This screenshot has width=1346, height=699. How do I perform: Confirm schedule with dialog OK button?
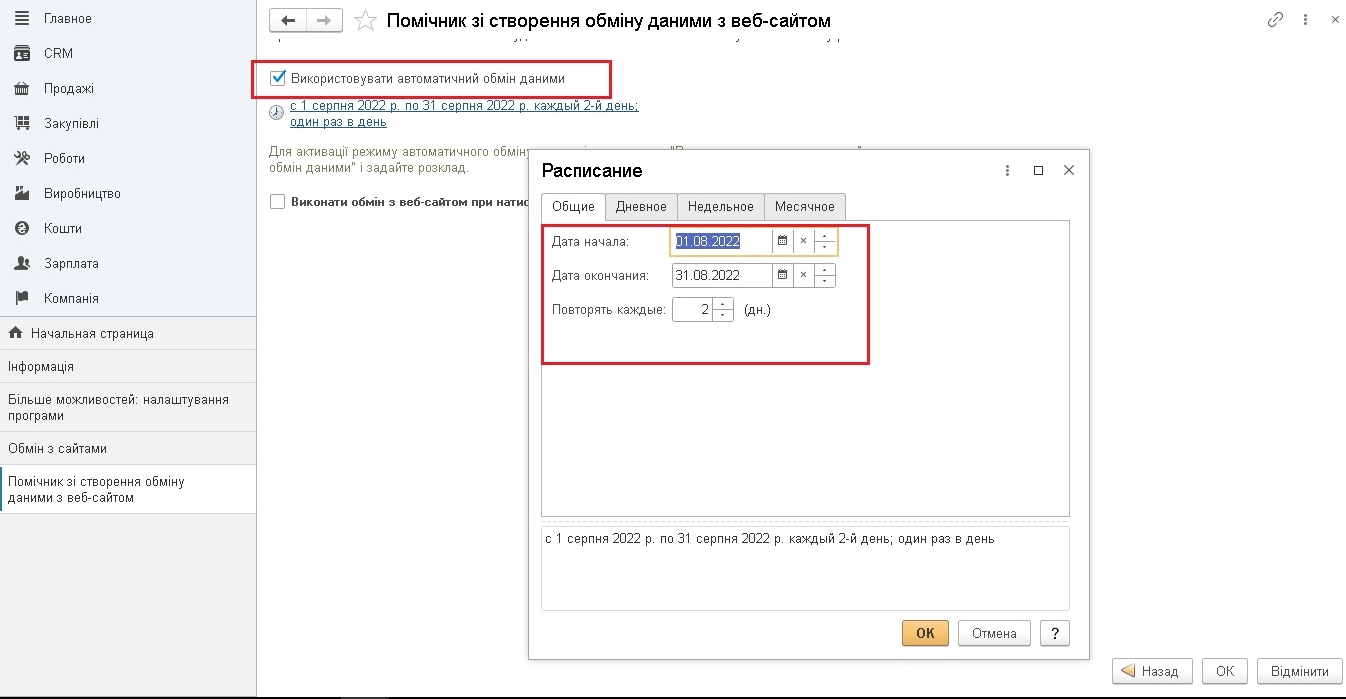coord(925,633)
